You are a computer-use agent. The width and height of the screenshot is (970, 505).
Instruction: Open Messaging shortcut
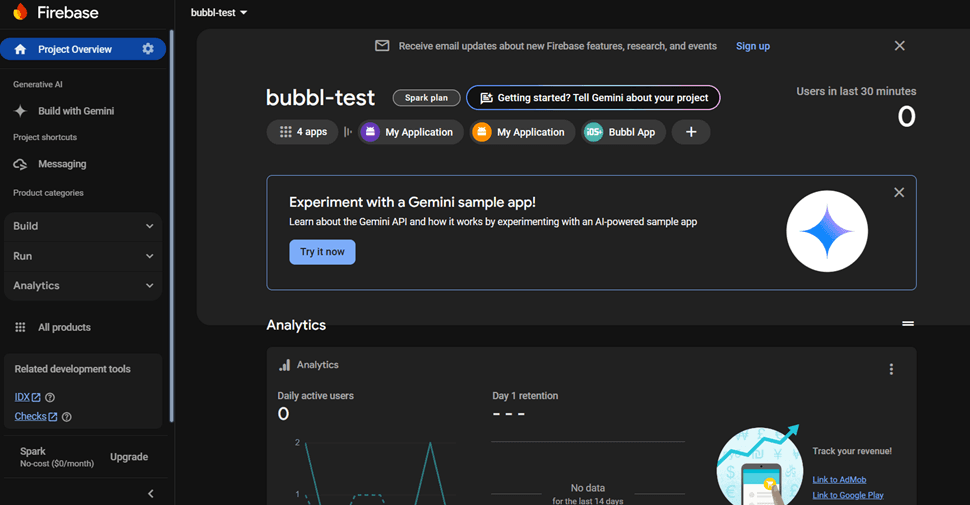click(62, 164)
